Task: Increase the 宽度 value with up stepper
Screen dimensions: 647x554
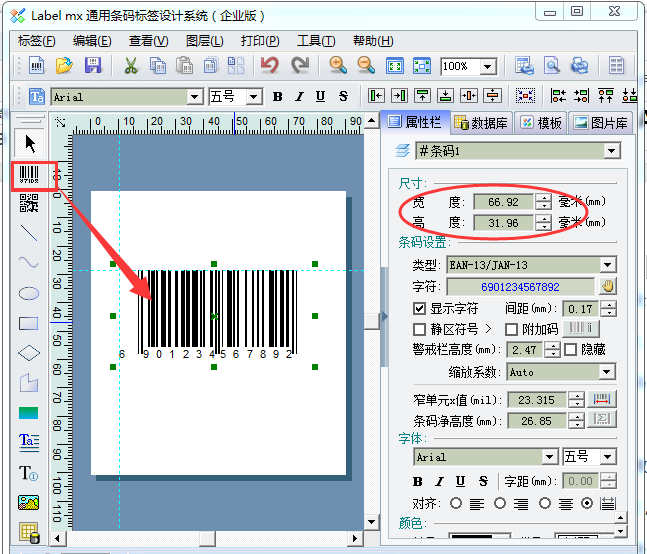Action: click(543, 197)
